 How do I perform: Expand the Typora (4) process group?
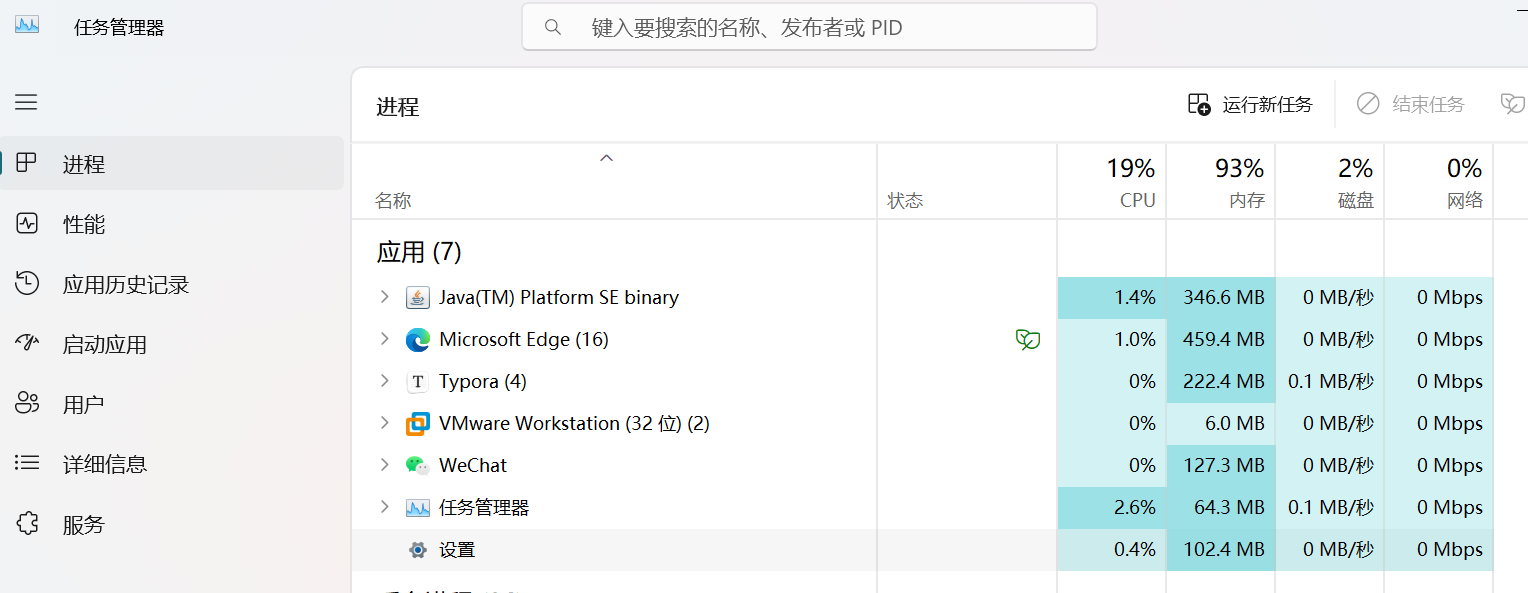(x=384, y=381)
